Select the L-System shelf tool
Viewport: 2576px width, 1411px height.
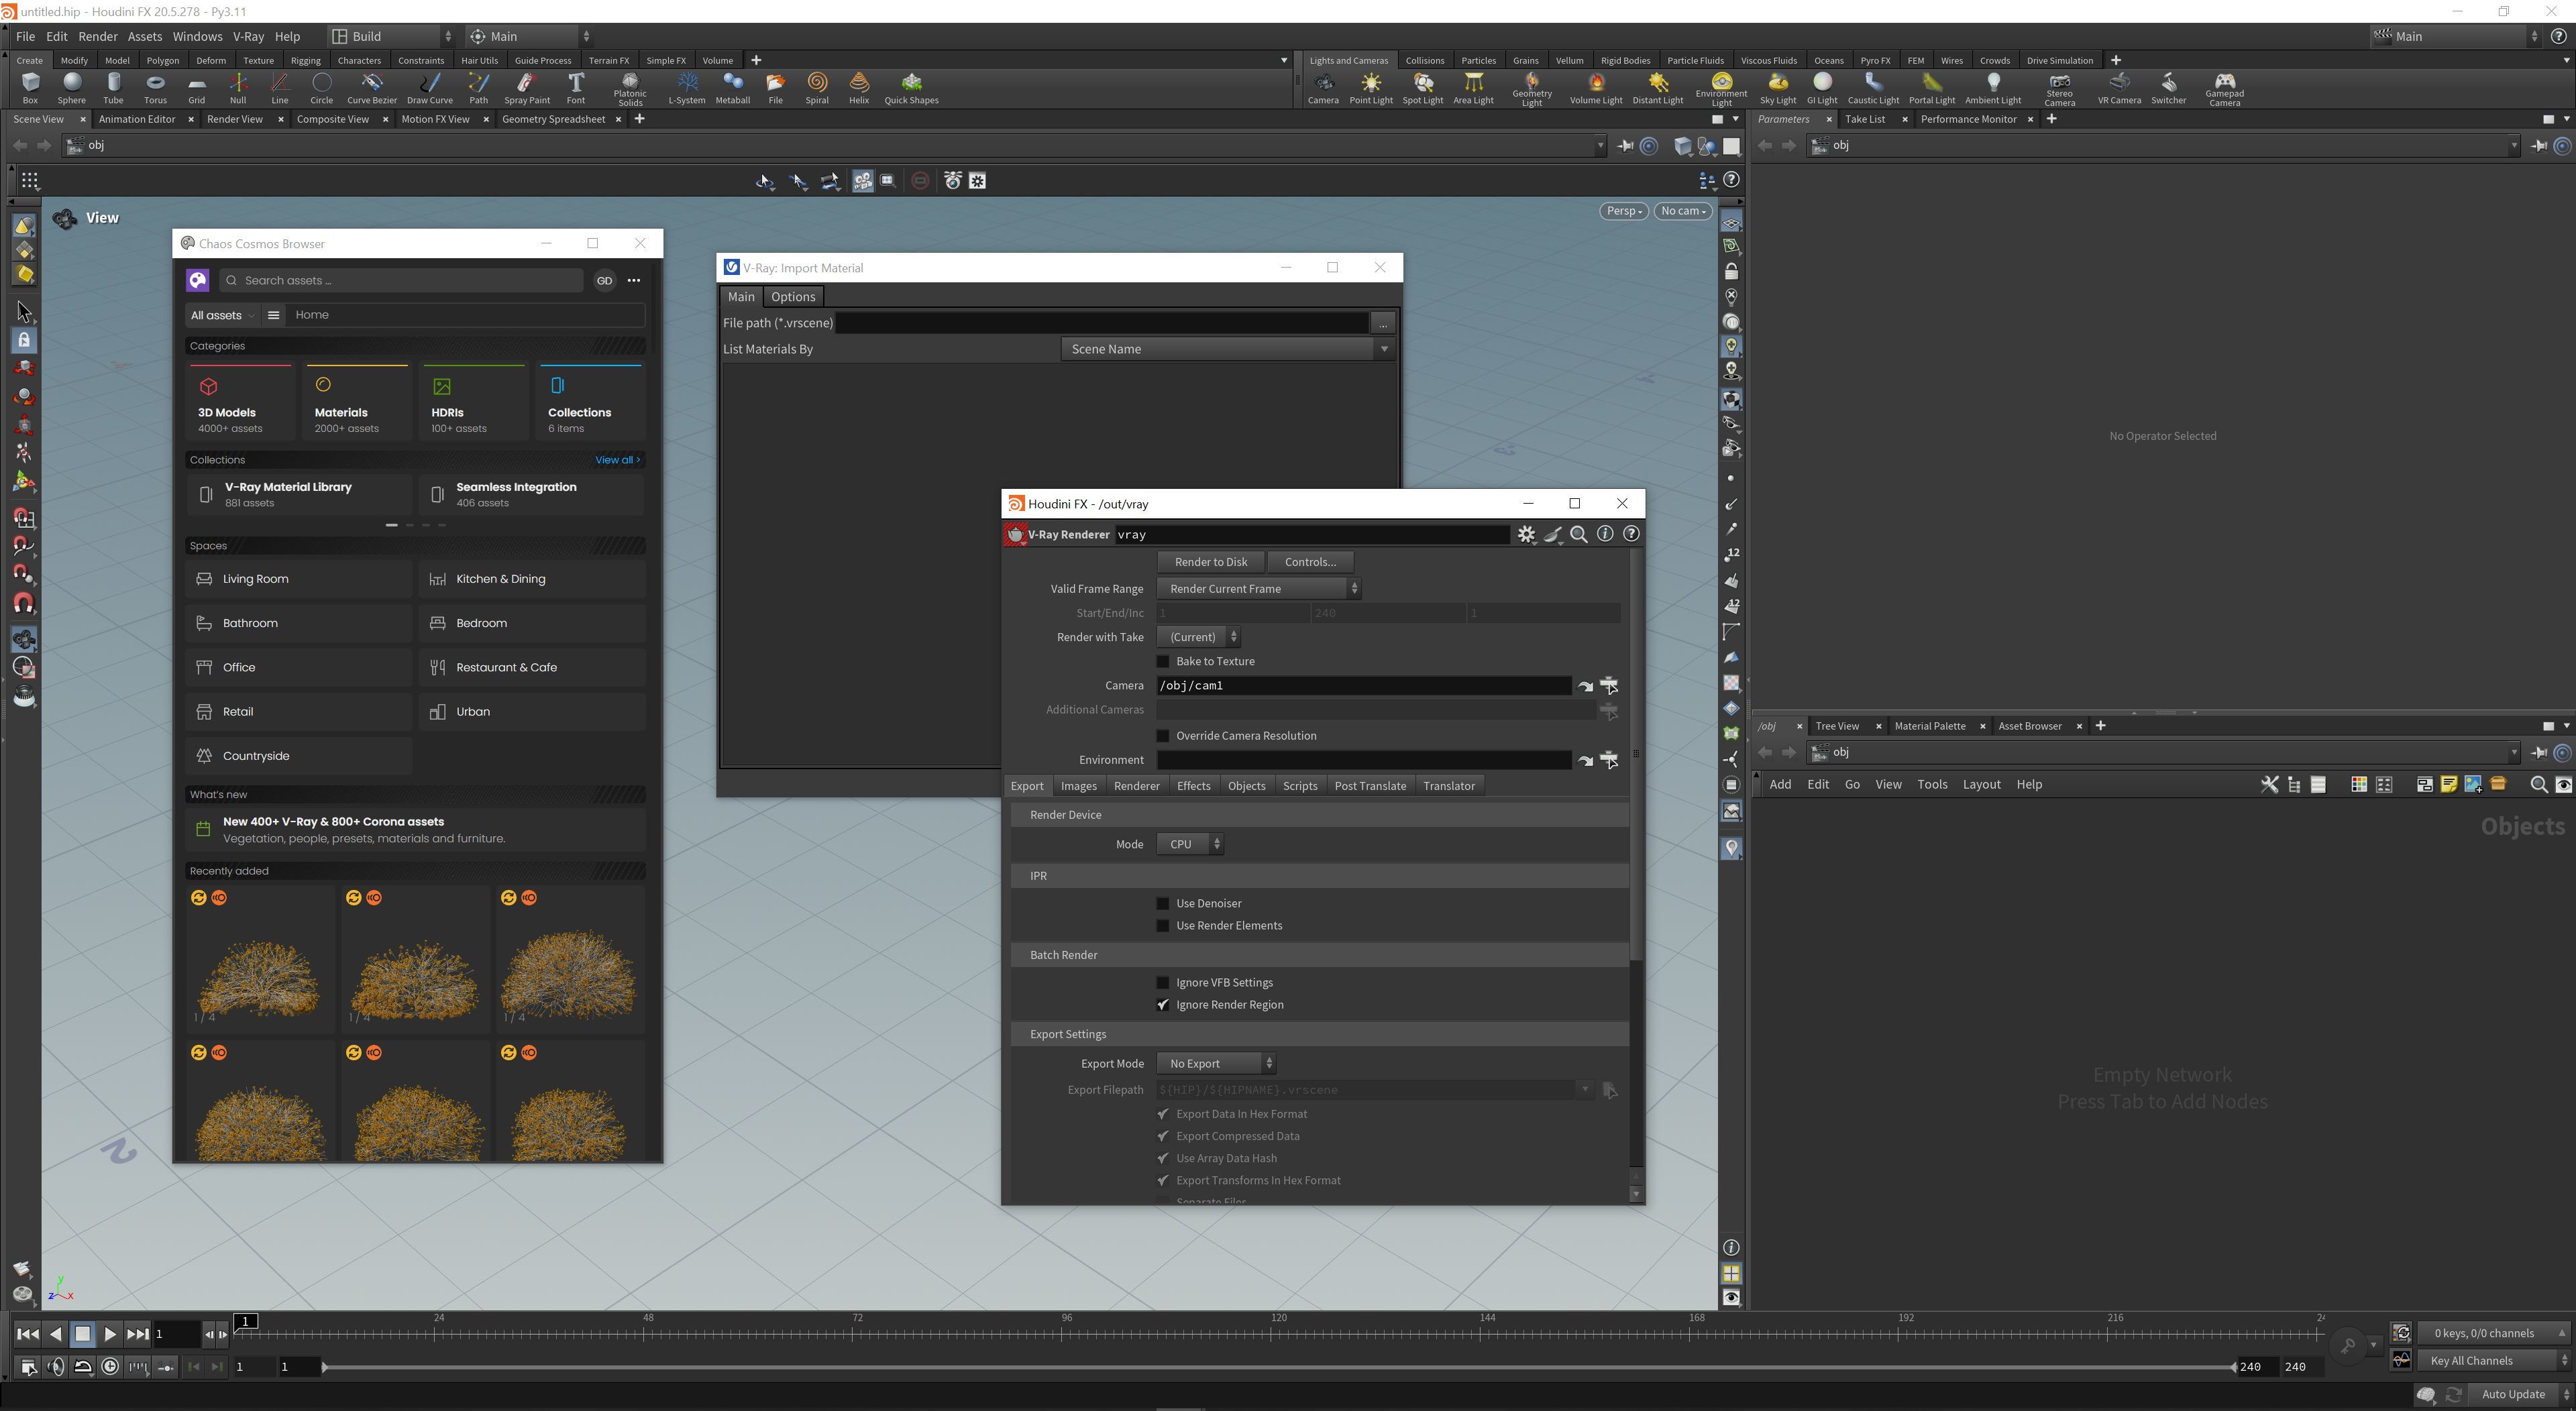[x=687, y=88]
